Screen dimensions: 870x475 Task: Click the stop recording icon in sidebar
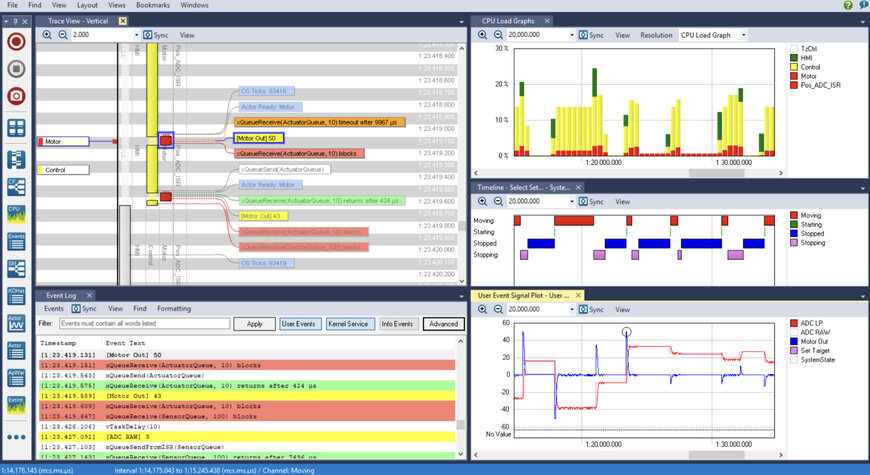16,69
